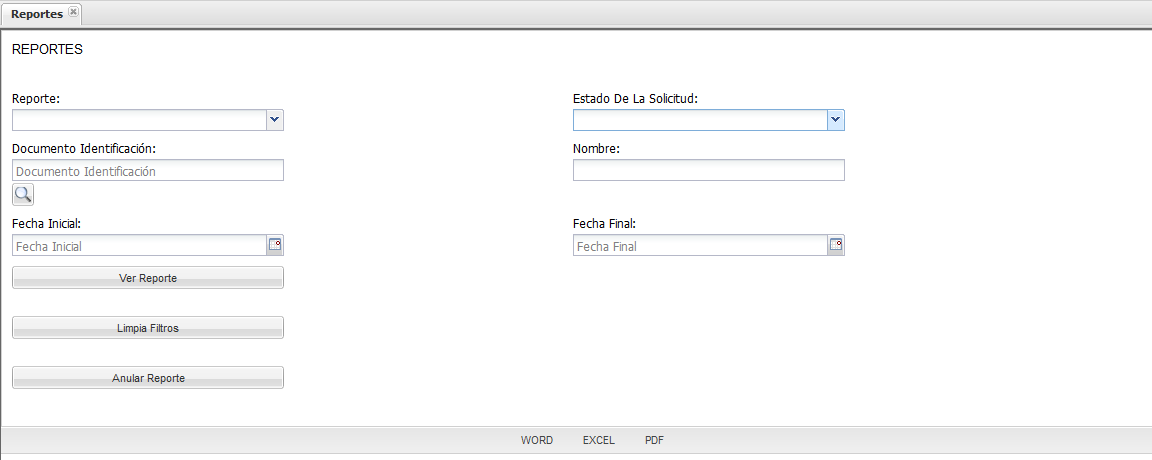Click into the Fecha Final date field

coord(700,245)
